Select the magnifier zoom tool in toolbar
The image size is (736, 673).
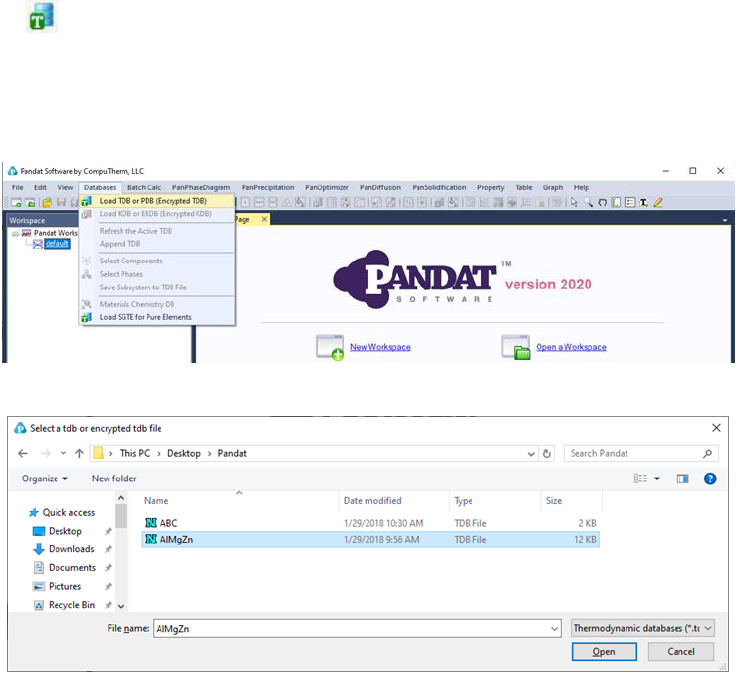click(x=588, y=202)
